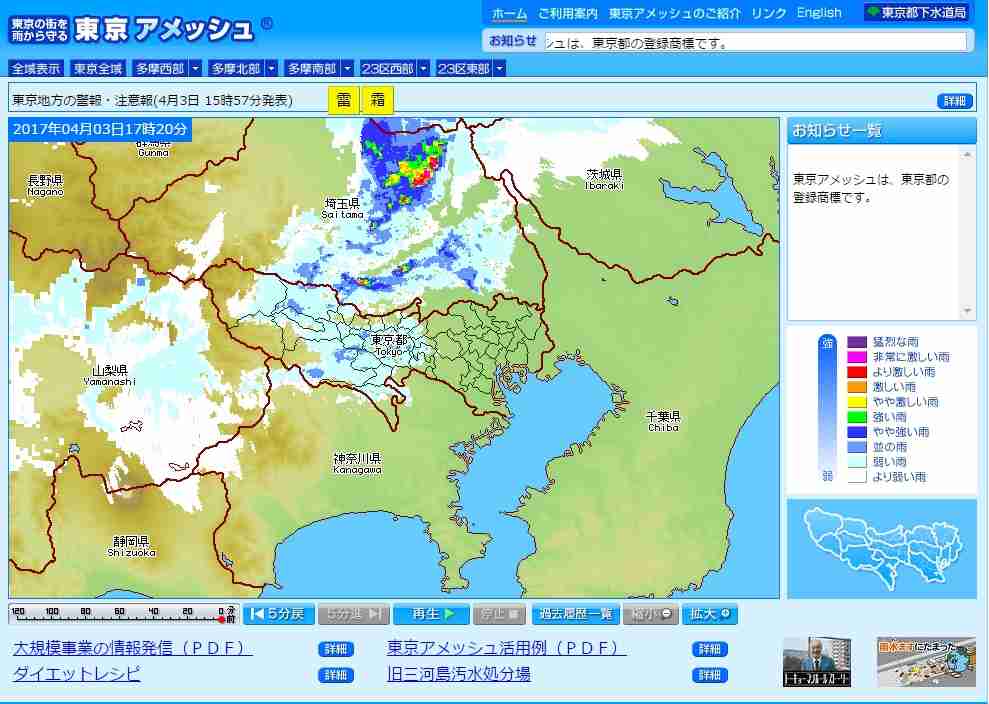The width and height of the screenshot is (989, 704).
Task: Open the ご利用案内 menu item
Action: pos(568,13)
